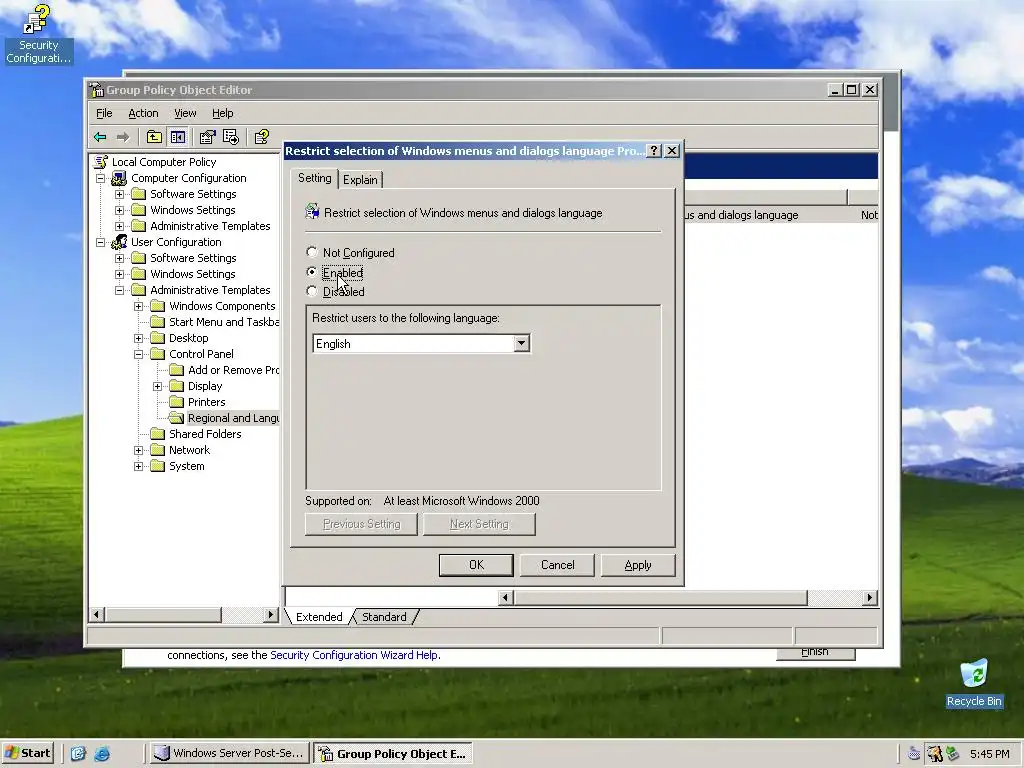This screenshot has width=1024, height=768.
Task: Click the Next Setting button
Action: tap(479, 524)
